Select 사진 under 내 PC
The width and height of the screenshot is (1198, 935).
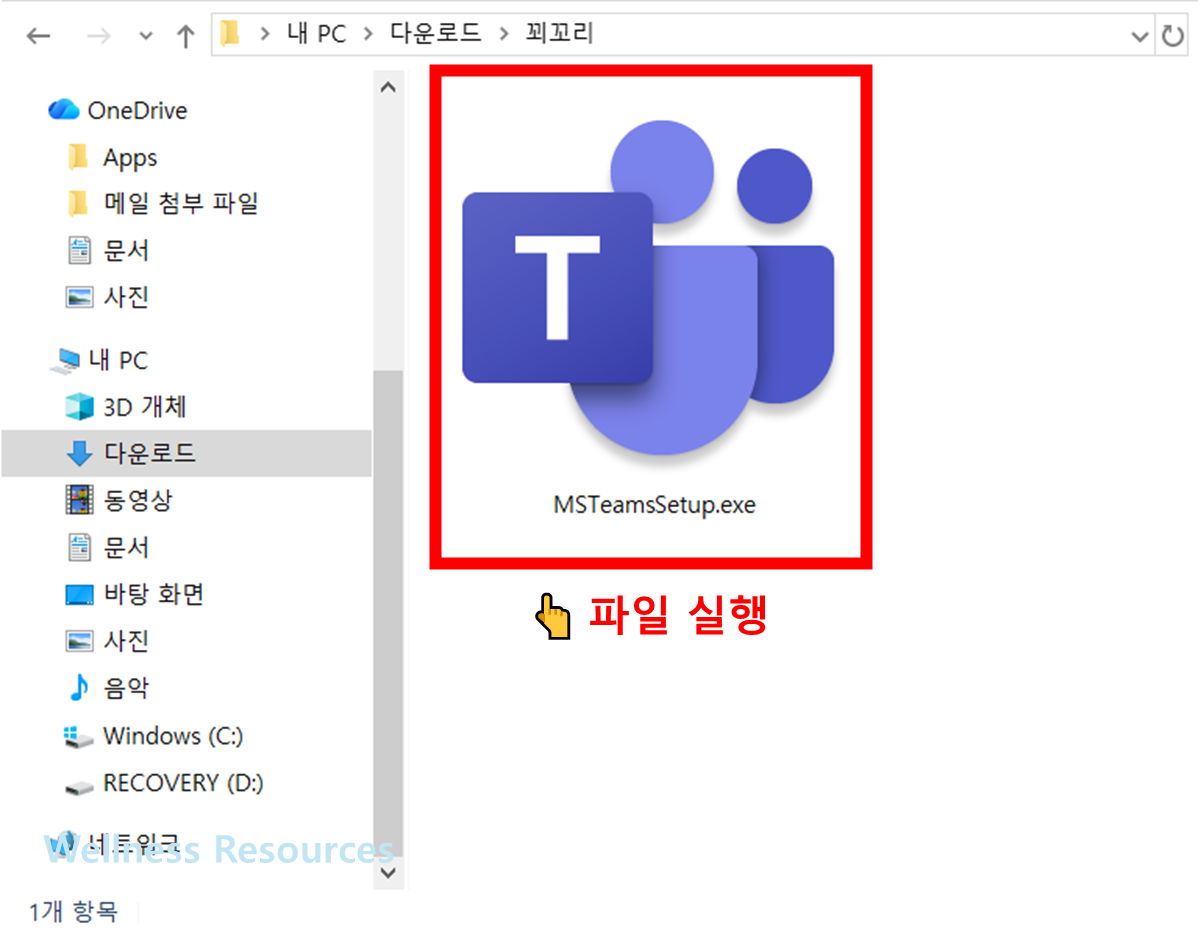point(126,641)
